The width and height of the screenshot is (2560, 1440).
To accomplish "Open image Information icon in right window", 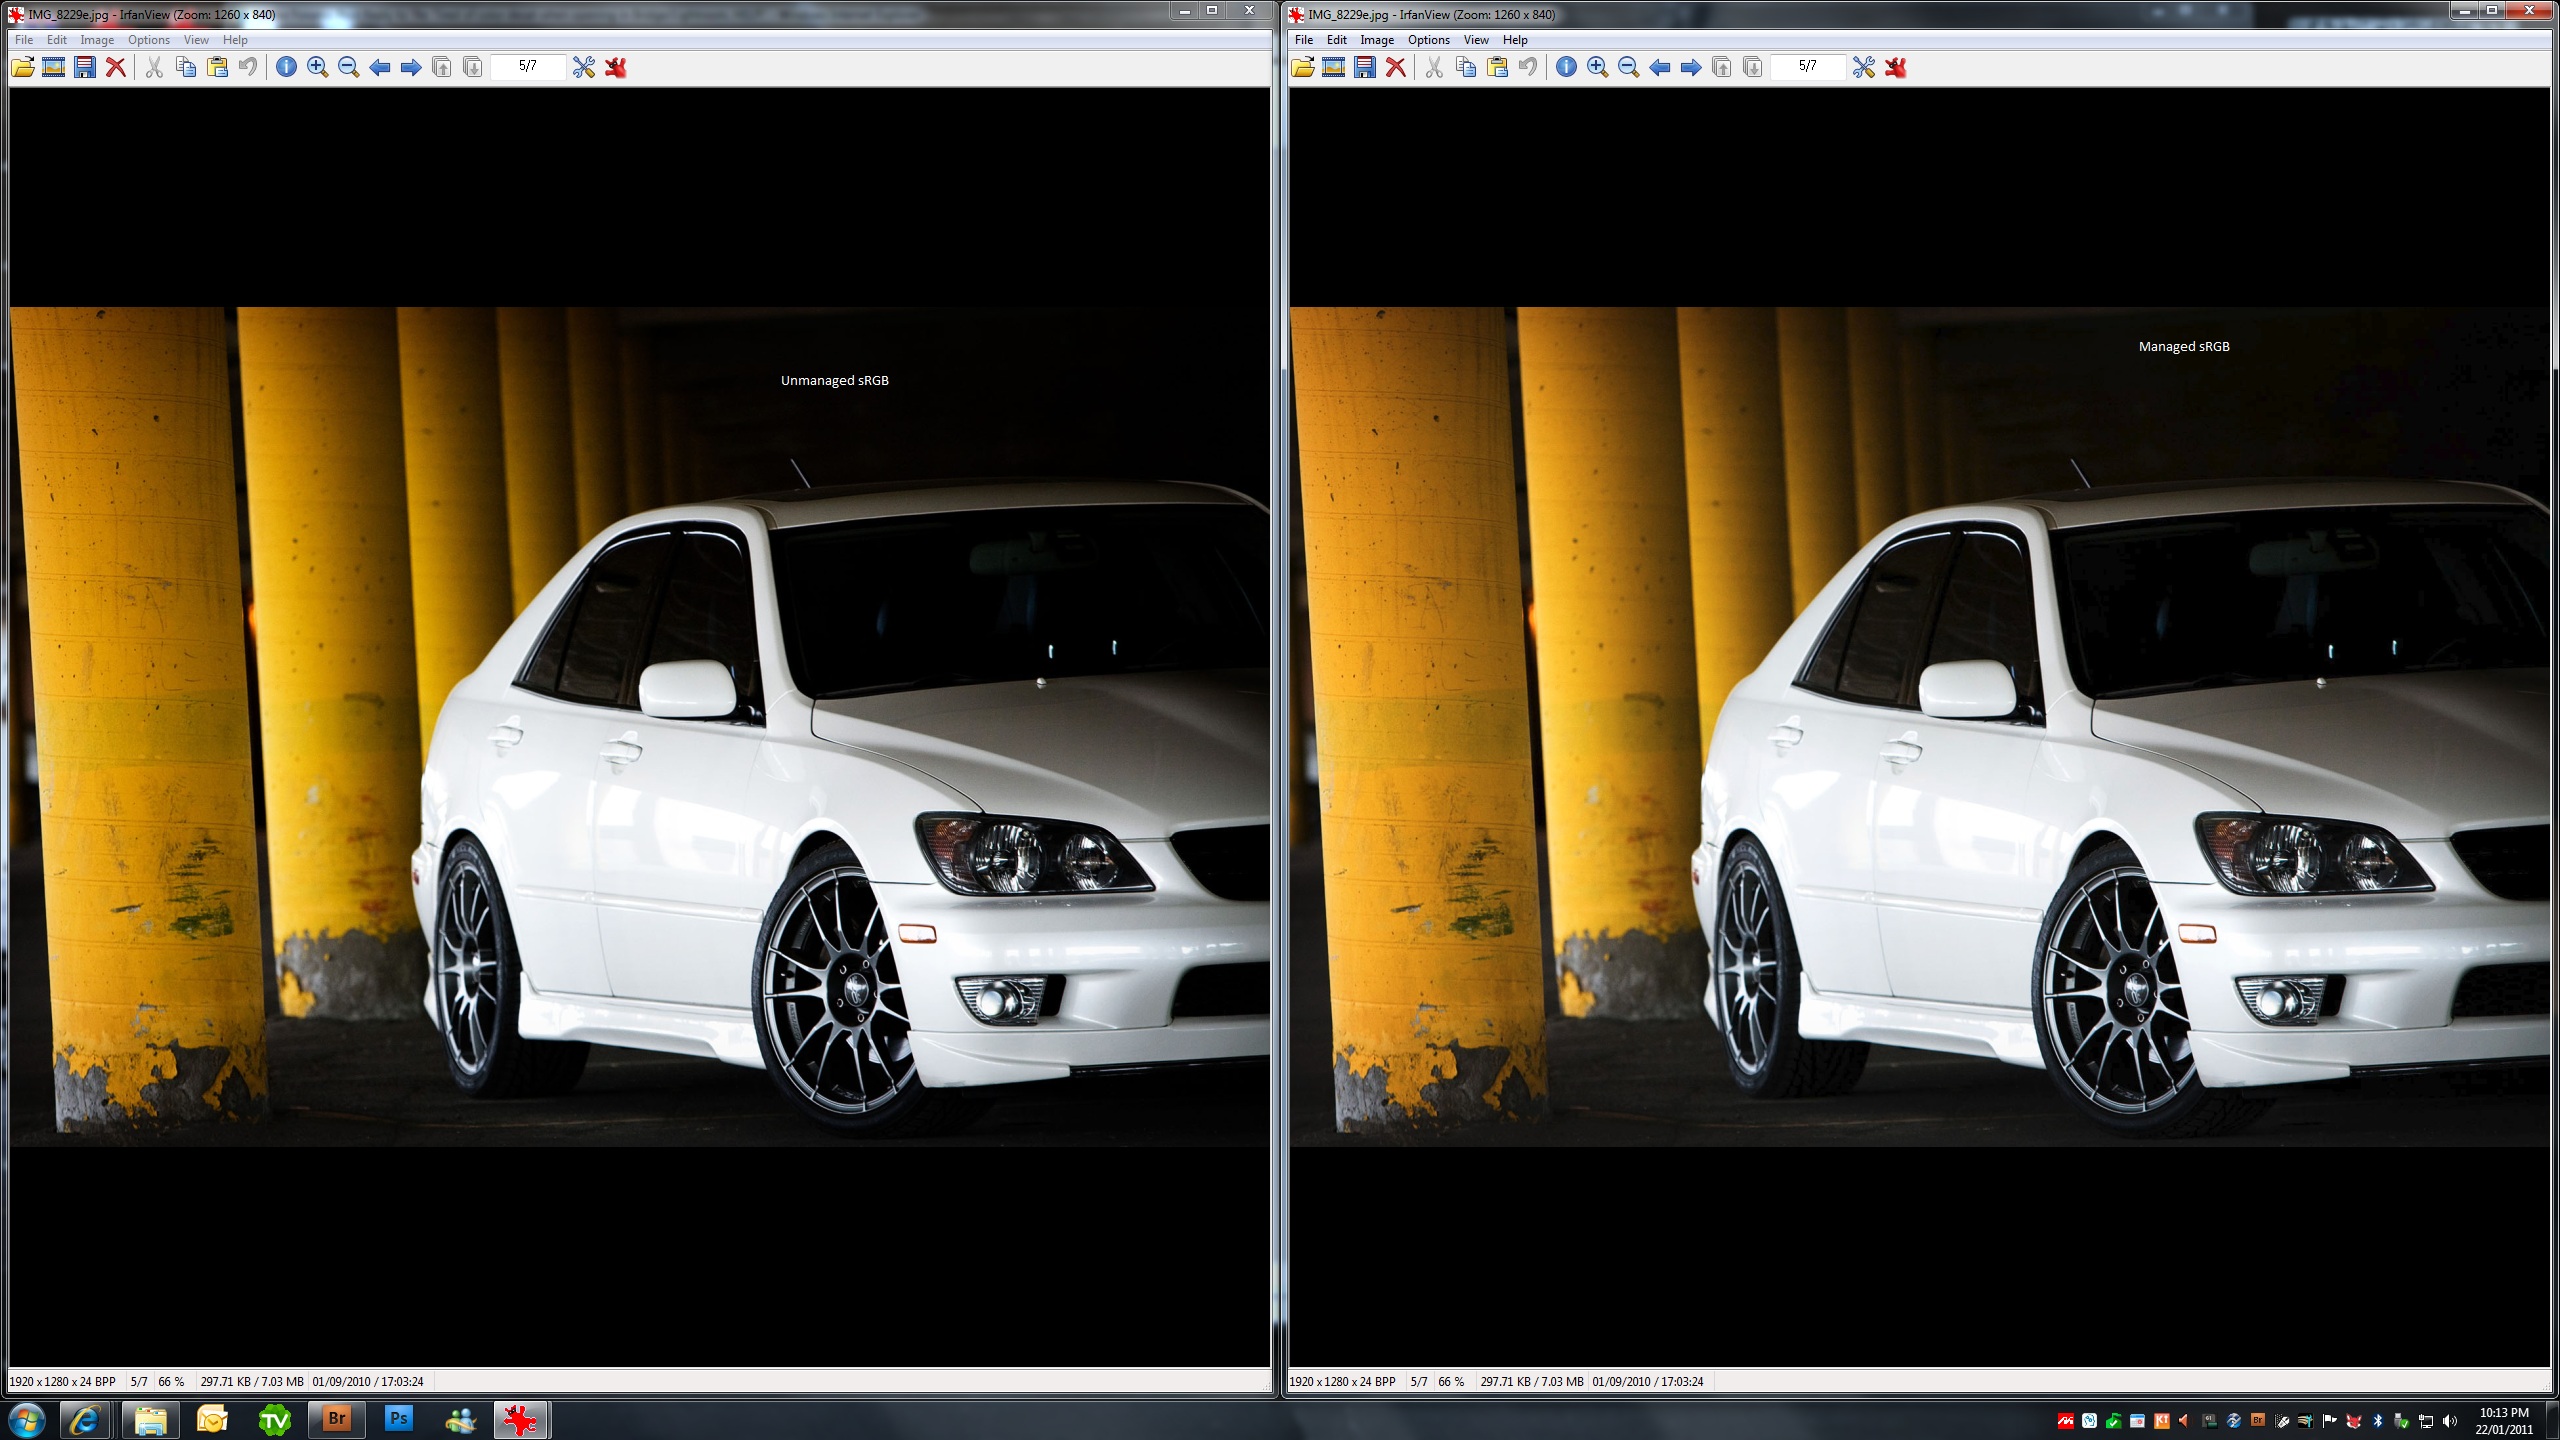I will [1566, 67].
